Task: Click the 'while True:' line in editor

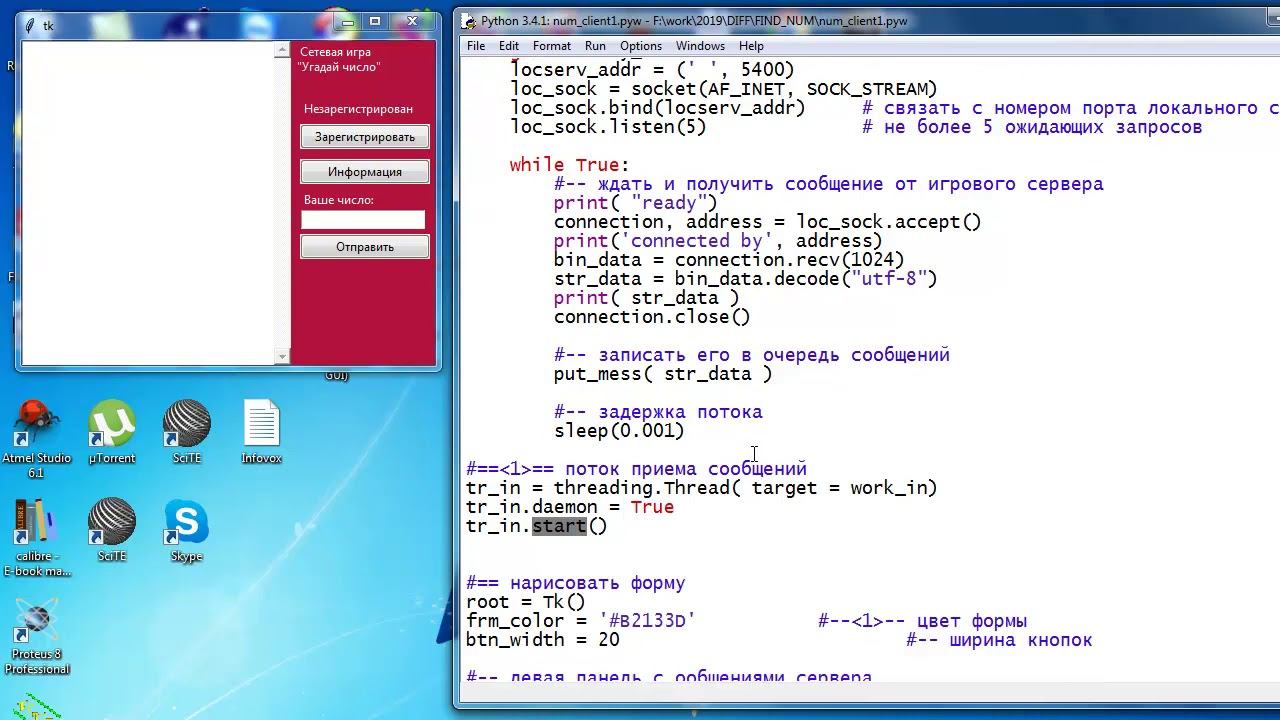Action: pos(569,165)
